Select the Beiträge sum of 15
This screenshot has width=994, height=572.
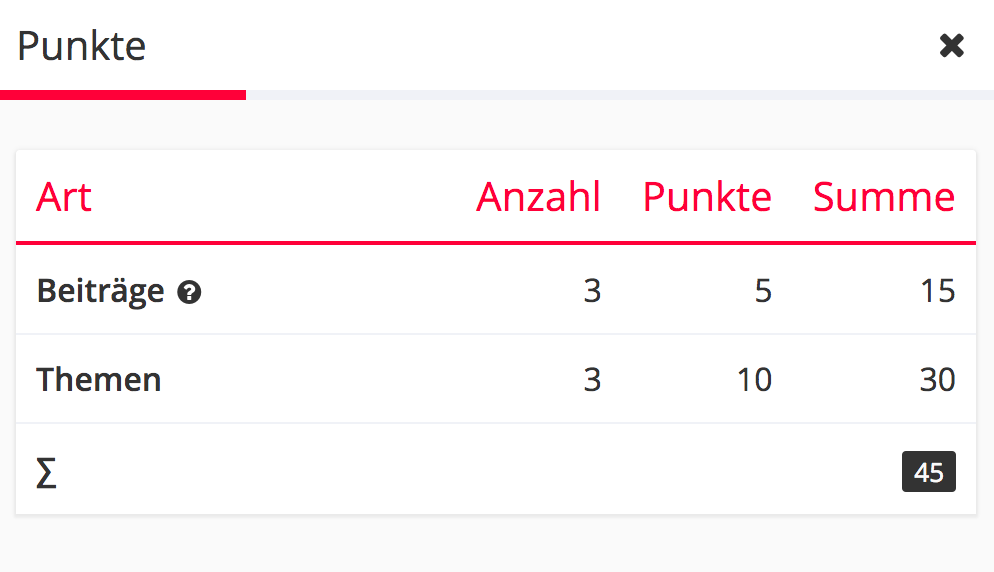pyautogui.click(x=938, y=291)
